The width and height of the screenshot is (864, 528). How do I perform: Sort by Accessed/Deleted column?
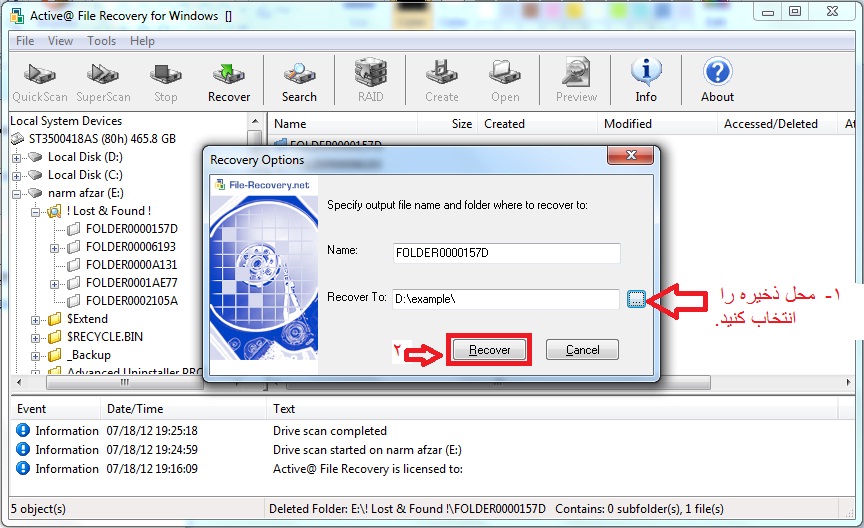pyautogui.click(x=778, y=124)
